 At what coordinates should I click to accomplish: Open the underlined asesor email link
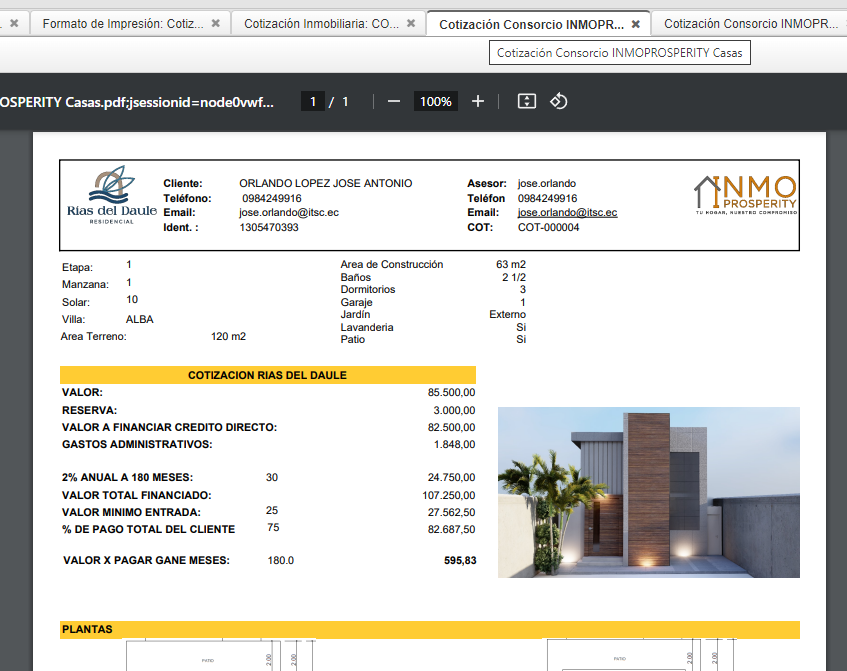(567, 213)
